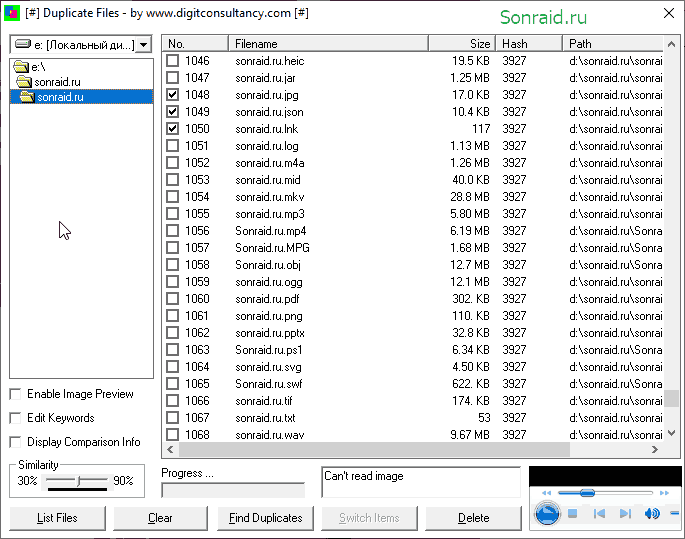This screenshot has width=685, height=539.
Task: Uncheck the box for file 1050 sonraid.ru.lnk
Action: coord(173,128)
